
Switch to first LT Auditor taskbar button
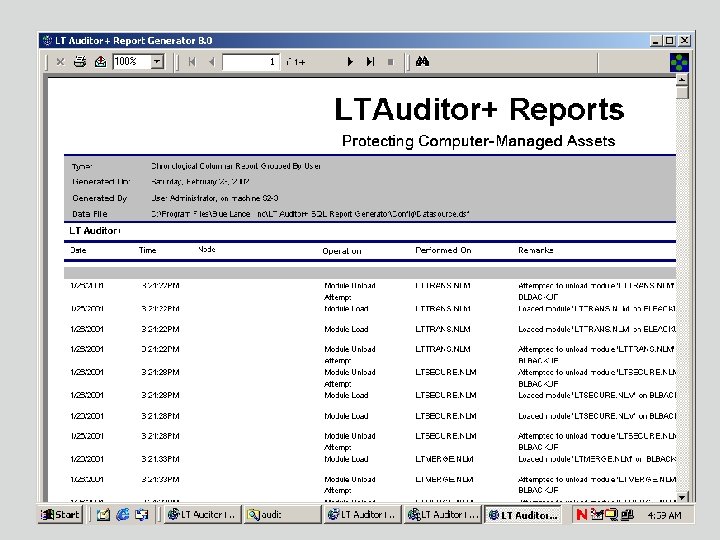(x=202, y=515)
